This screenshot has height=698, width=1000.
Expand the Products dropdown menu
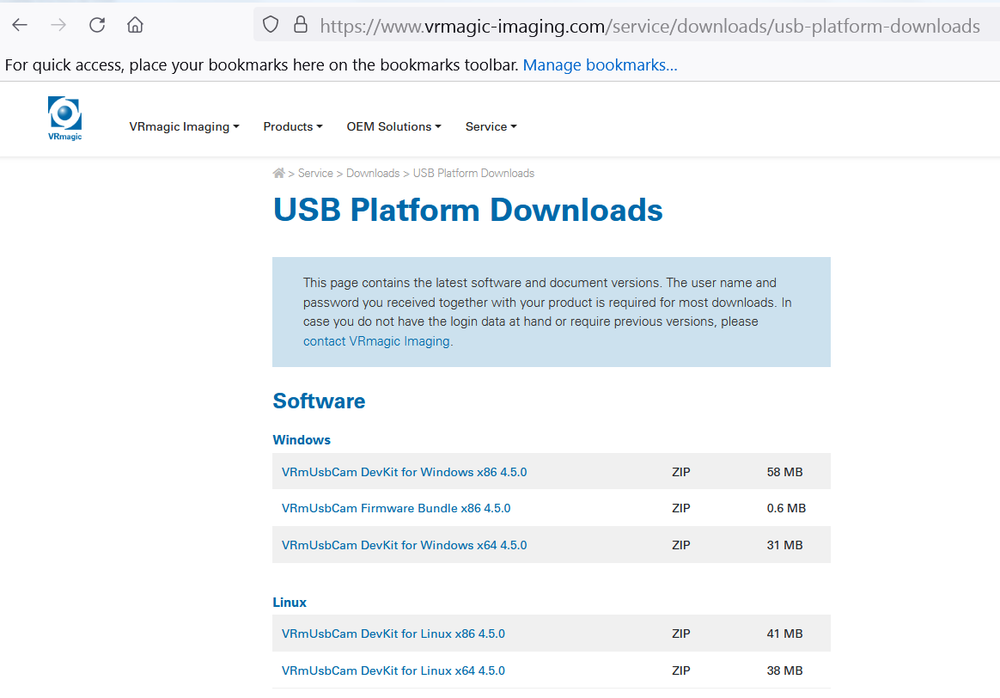[x=293, y=126]
